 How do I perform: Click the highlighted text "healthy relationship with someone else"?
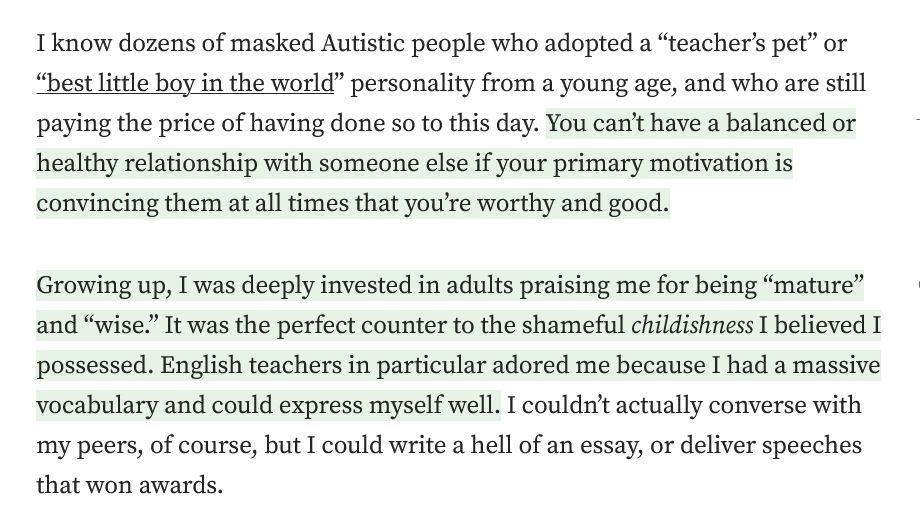click(252, 163)
